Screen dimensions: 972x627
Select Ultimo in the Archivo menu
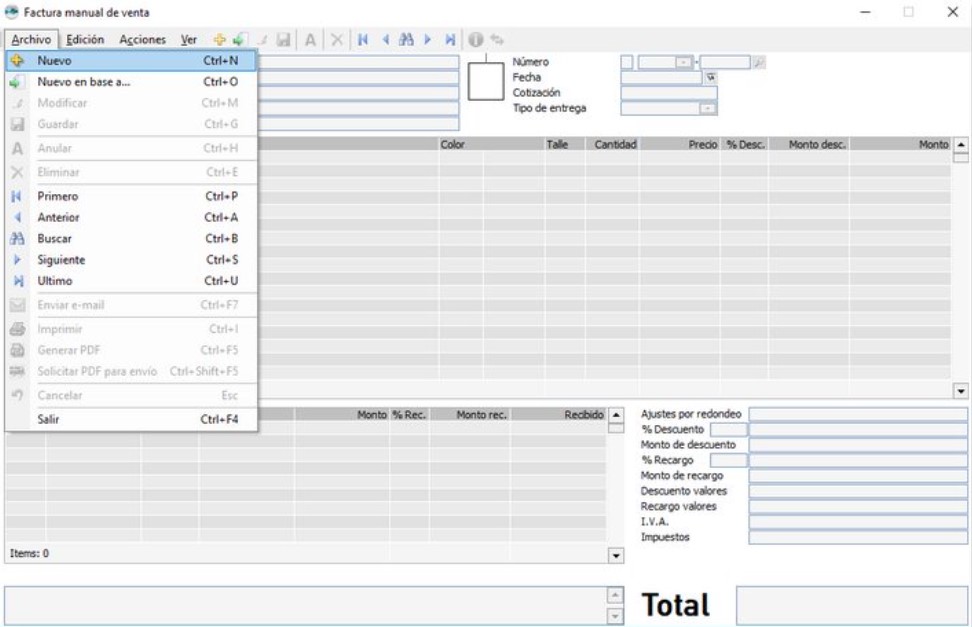(55, 281)
